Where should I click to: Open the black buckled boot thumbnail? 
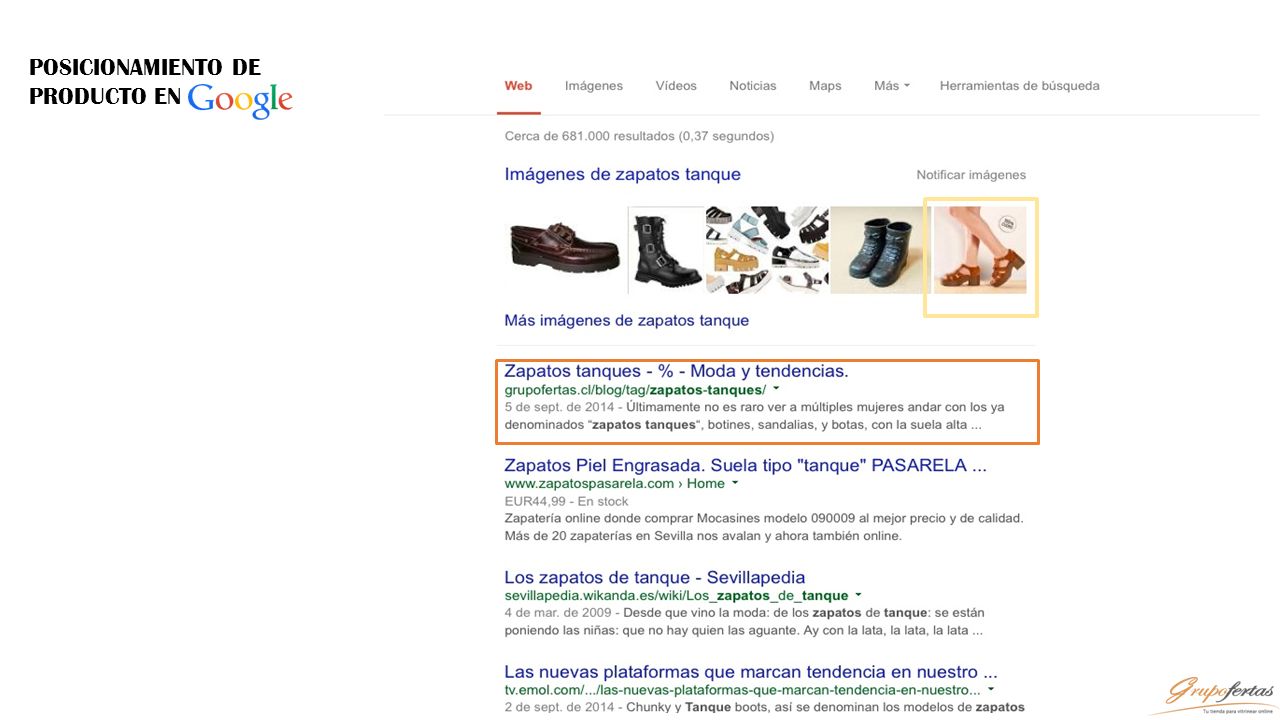tap(665, 250)
